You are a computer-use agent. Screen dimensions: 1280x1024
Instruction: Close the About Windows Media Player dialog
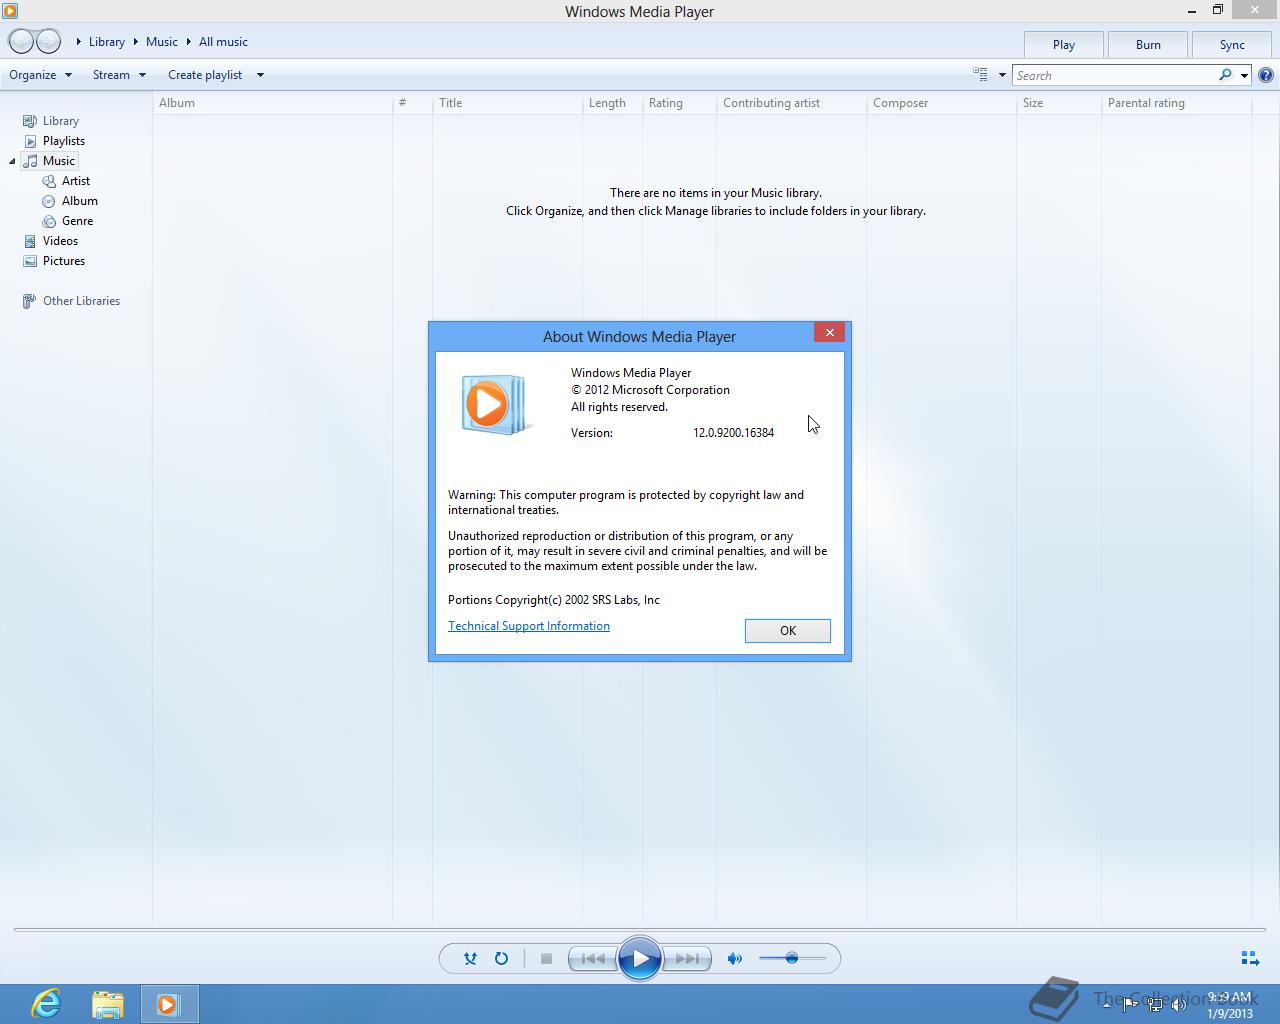tap(829, 332)
